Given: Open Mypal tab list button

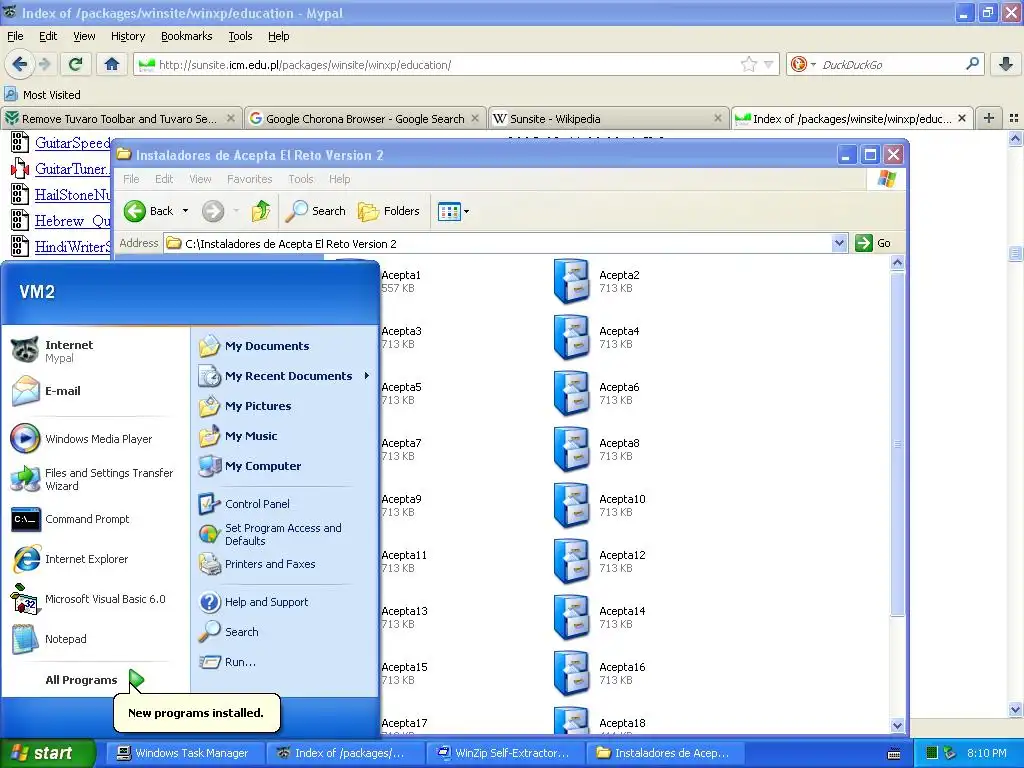Looking at the screenshot, I should [x=1014, y=118].
